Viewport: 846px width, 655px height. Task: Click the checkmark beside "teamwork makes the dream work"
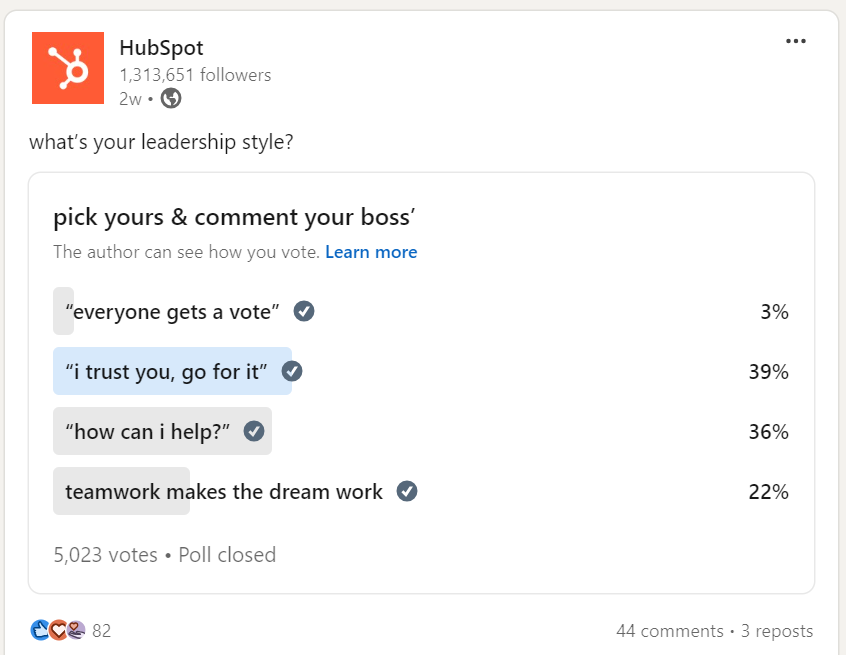coord(405,490)
